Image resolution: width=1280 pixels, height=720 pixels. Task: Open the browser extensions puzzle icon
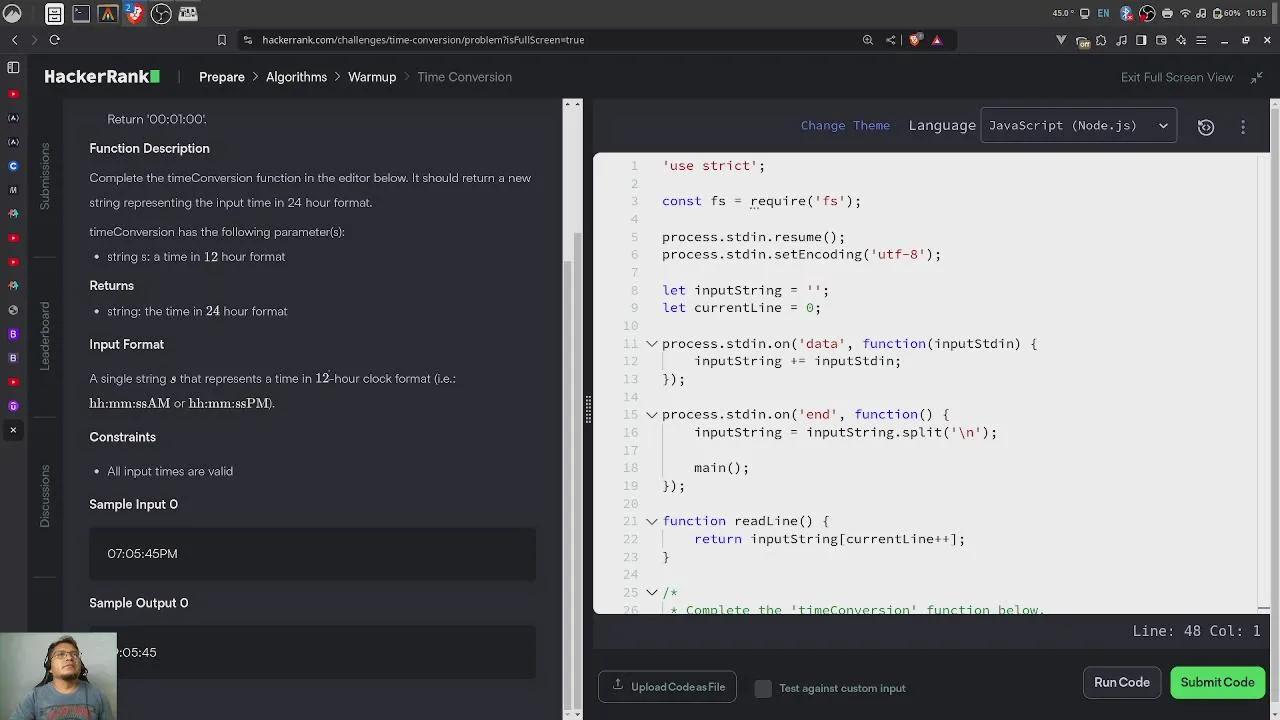tap(1101, 40)
